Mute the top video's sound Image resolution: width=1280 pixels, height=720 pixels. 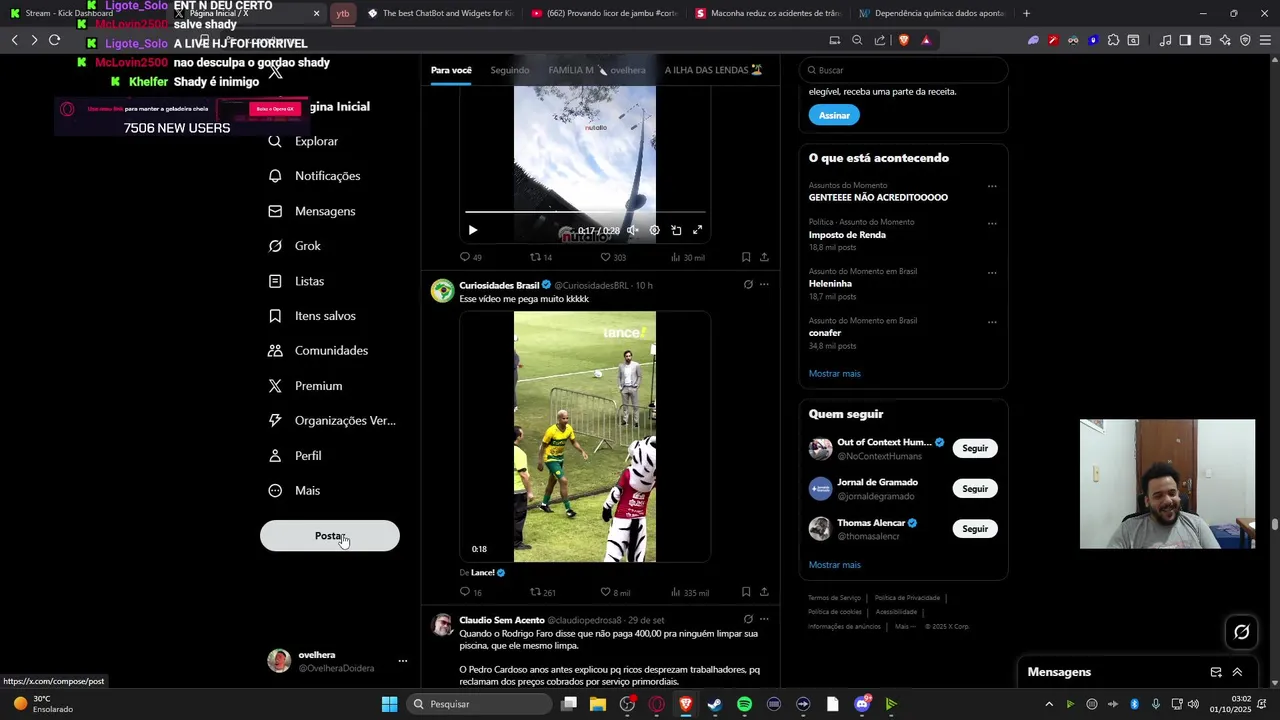pyautogui.click(x=632, y=230)
